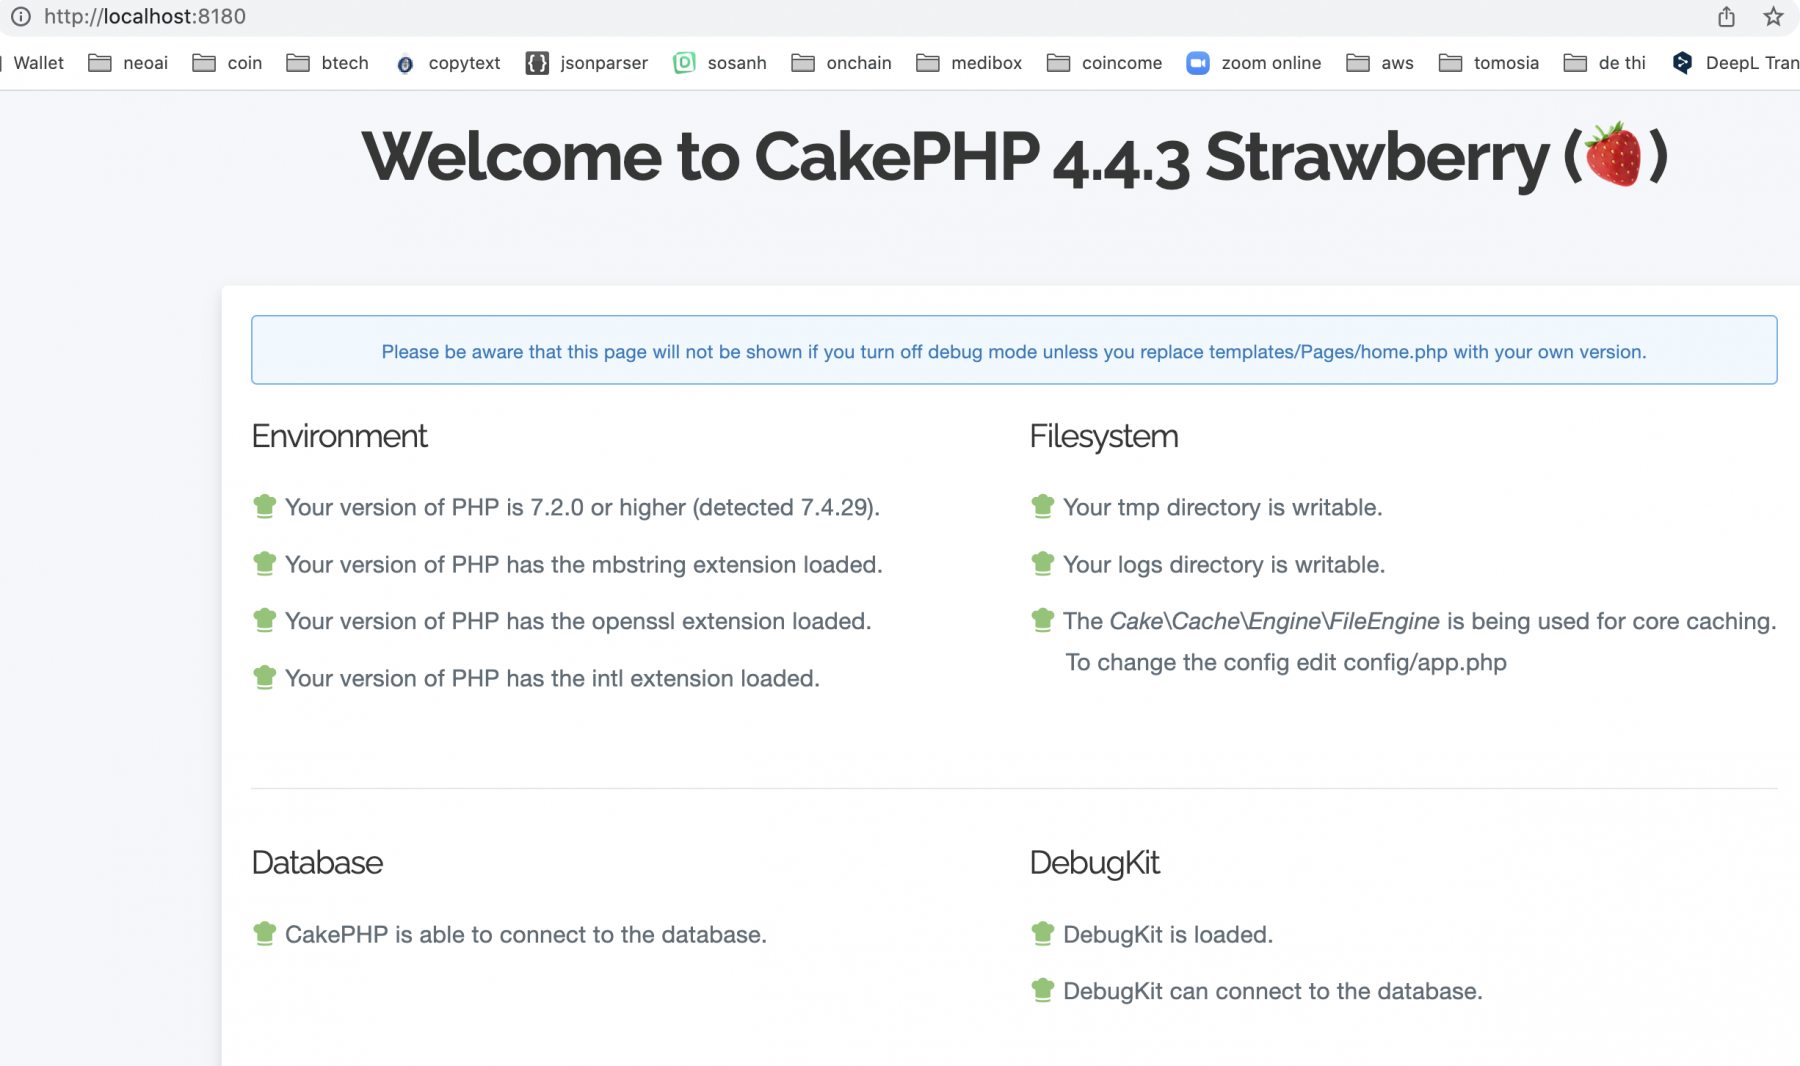Click the chef hat beside intl extension line
The height and width of the screenshot is (1066, 1800).
264,677
